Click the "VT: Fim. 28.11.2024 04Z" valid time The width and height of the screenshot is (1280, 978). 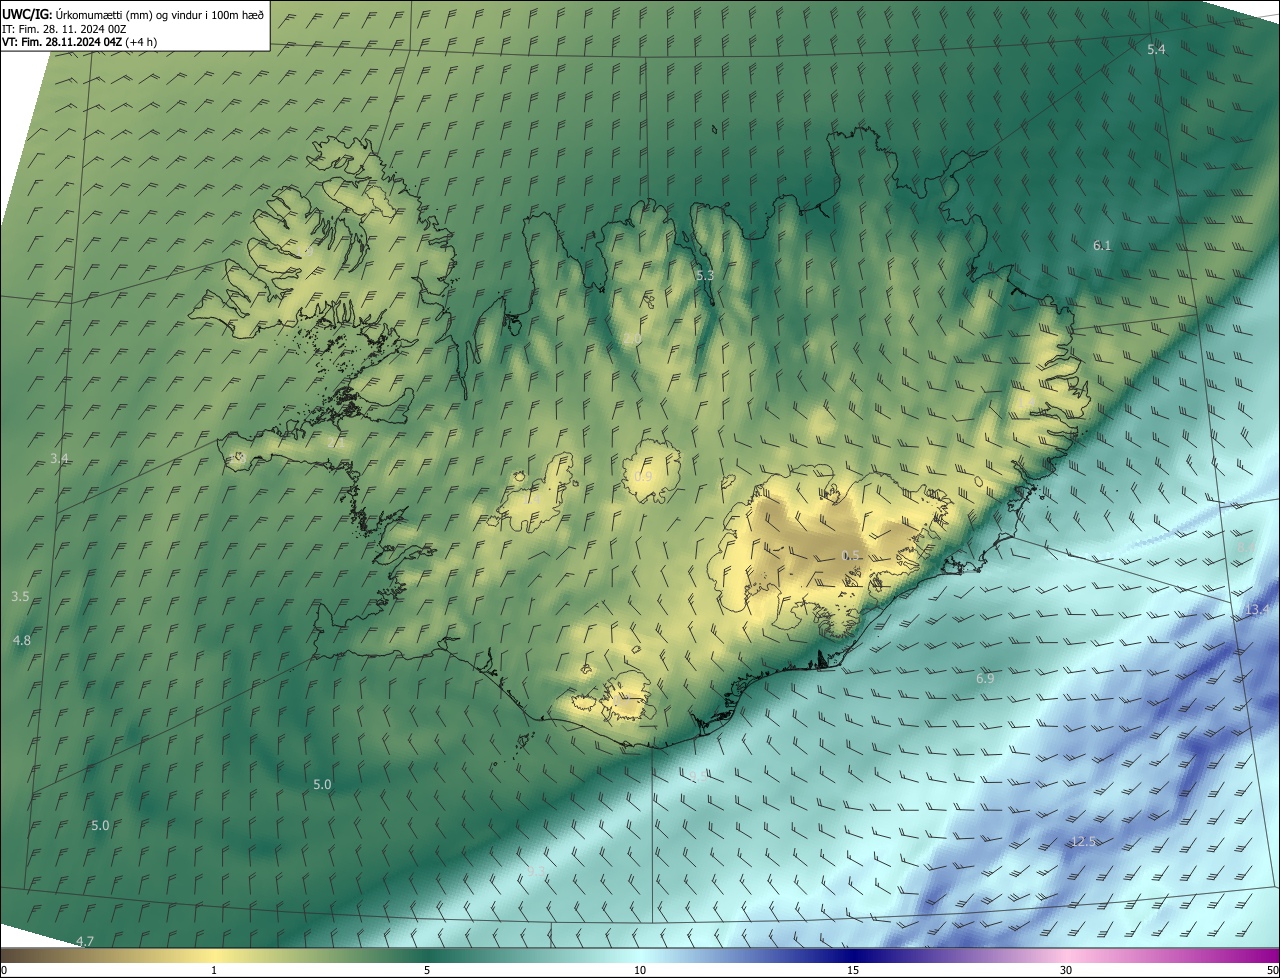62,42
